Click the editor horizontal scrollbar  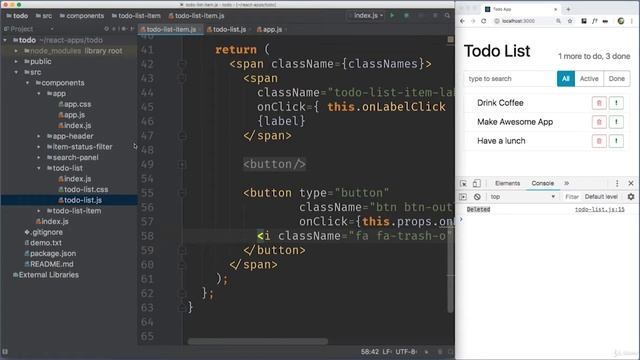258,341
